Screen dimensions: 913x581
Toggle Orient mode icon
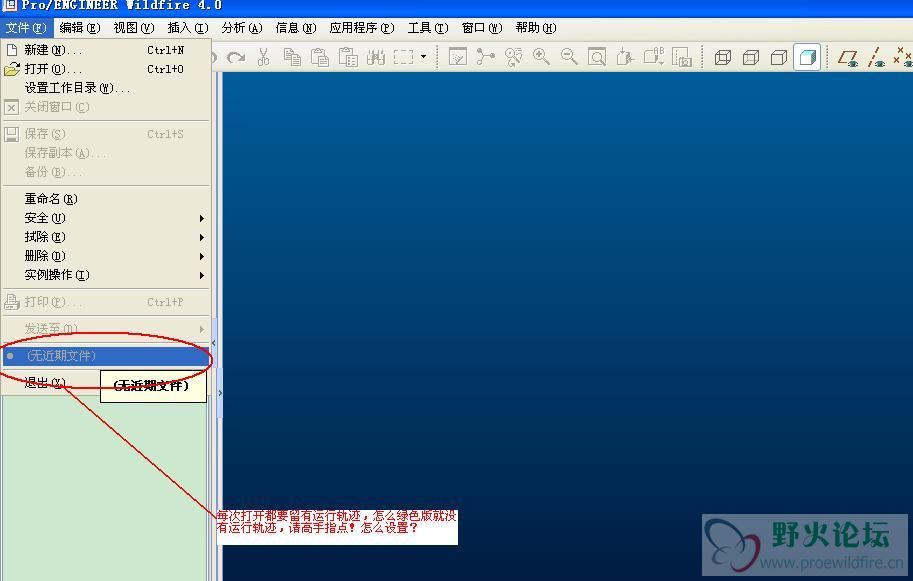pyautogui.click(x=513, y=57)
